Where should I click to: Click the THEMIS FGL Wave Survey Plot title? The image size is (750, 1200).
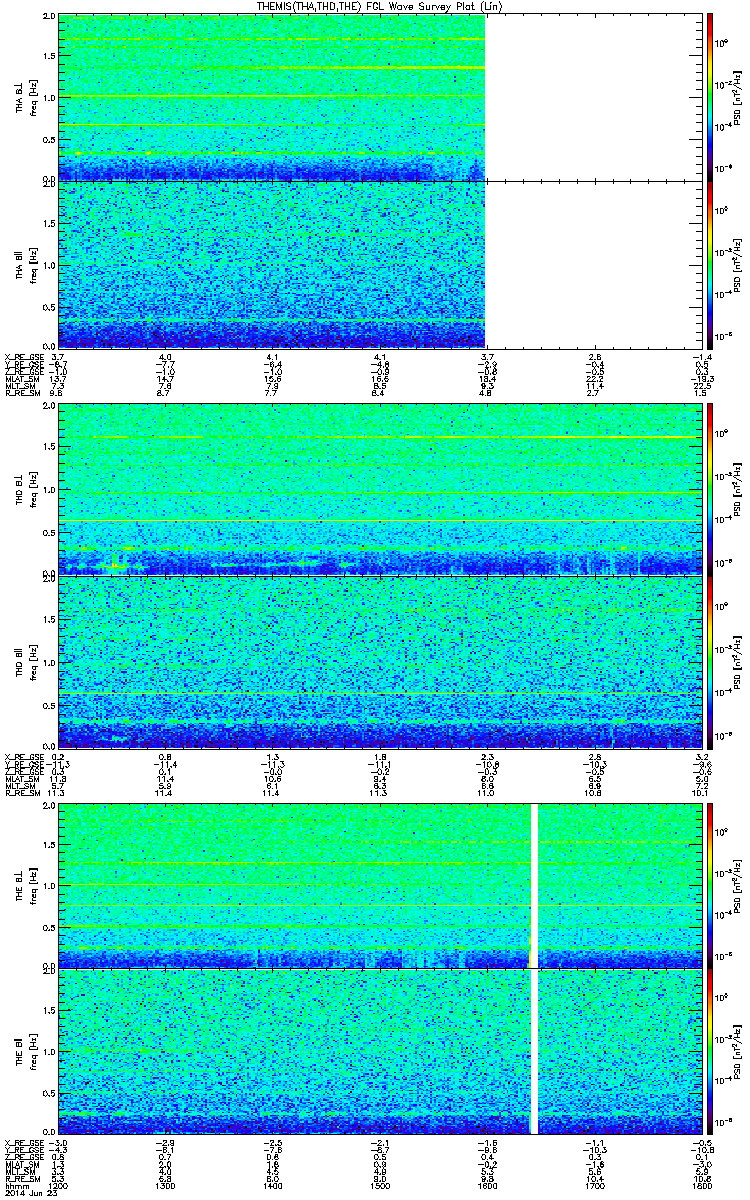[x=379, y=6]
